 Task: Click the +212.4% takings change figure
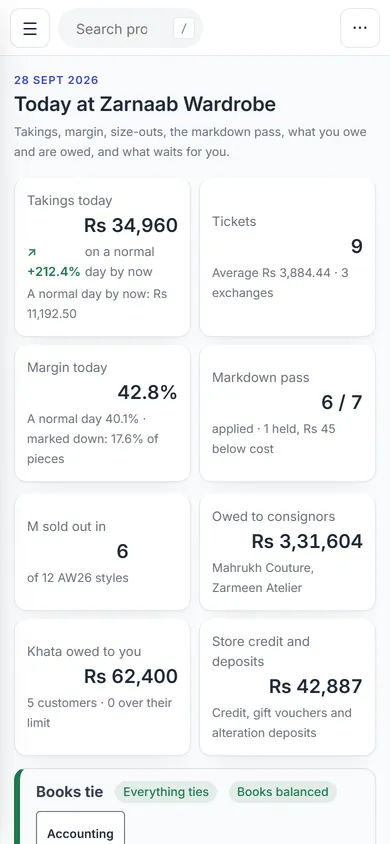coord(53,272)
